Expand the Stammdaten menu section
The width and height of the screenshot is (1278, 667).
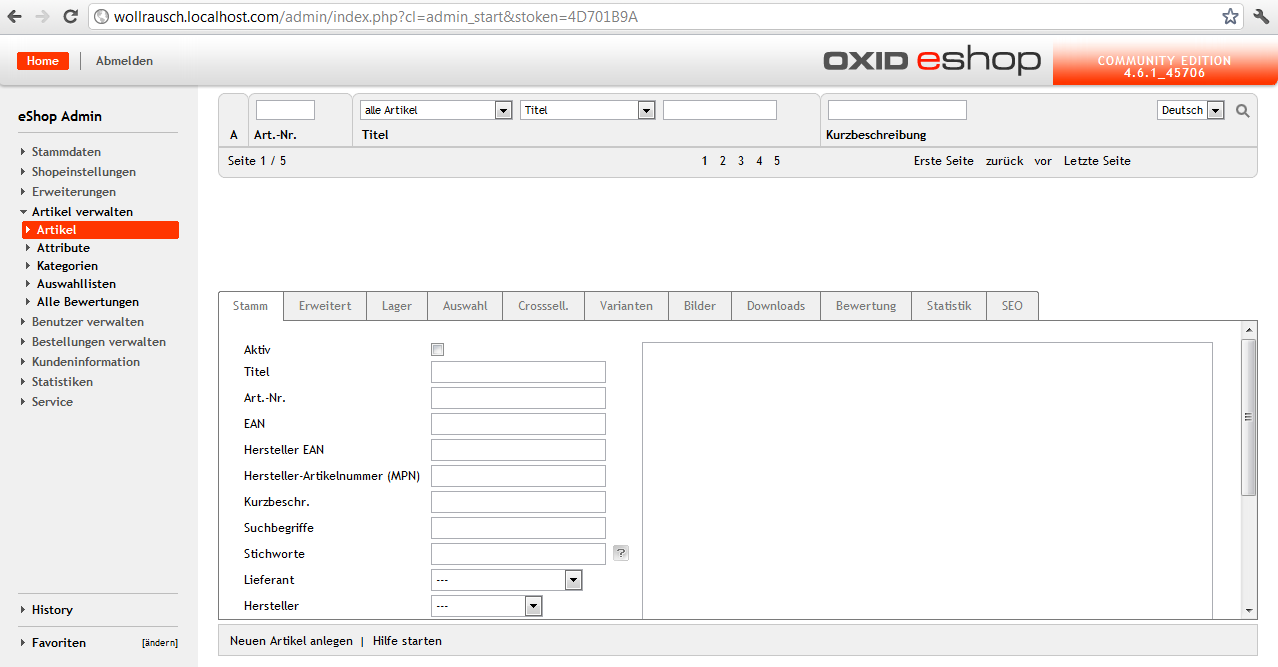66,152
